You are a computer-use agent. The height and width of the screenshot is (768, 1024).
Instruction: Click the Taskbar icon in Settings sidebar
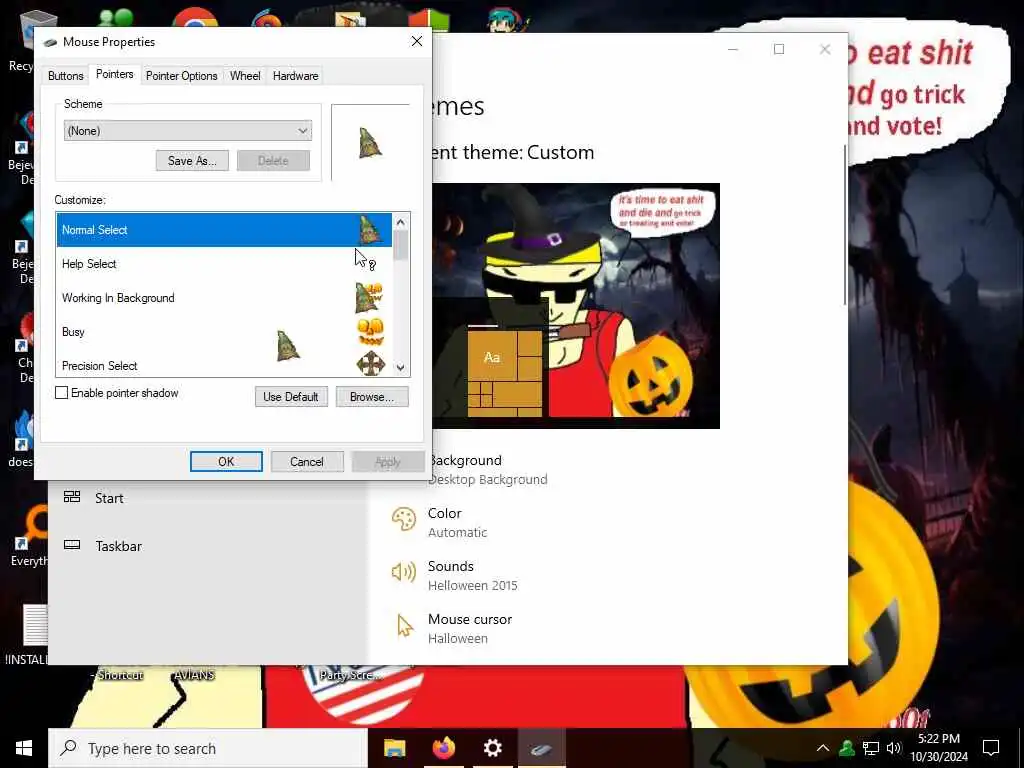click(72, 545)
